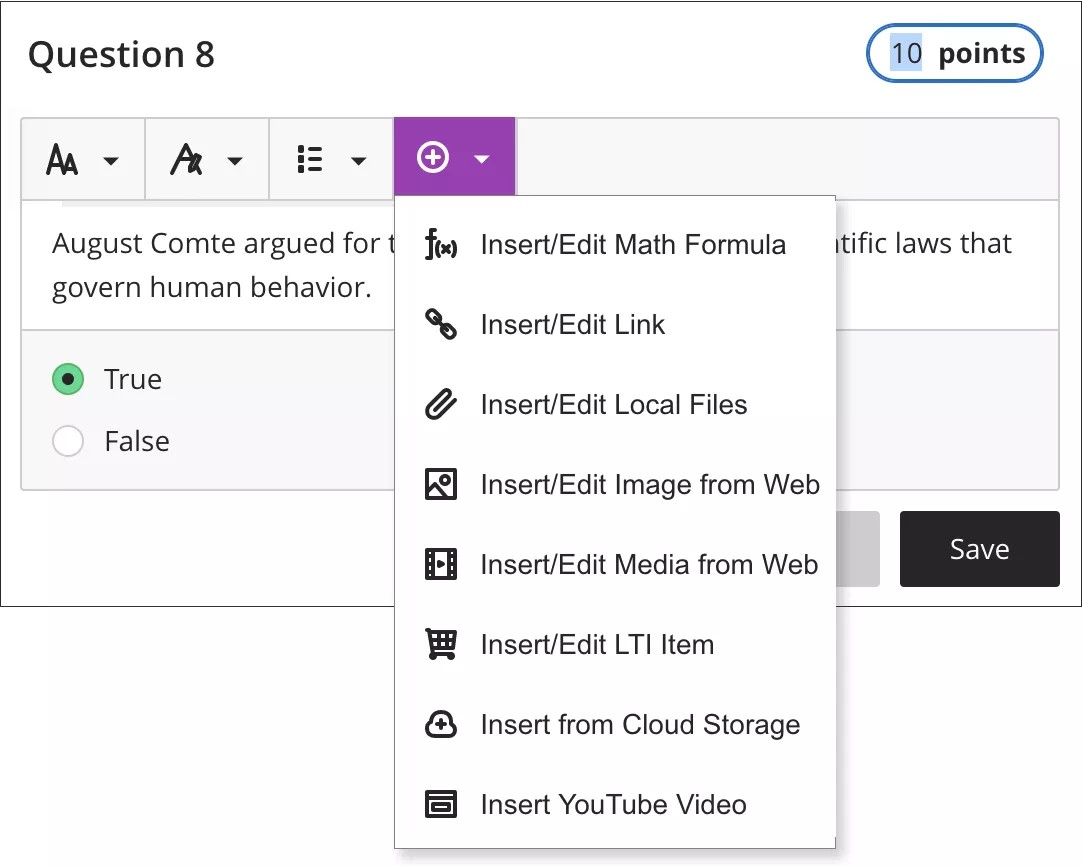Select the False answer option
Viewport: 1082px width, 866px height.
(67, 441)
